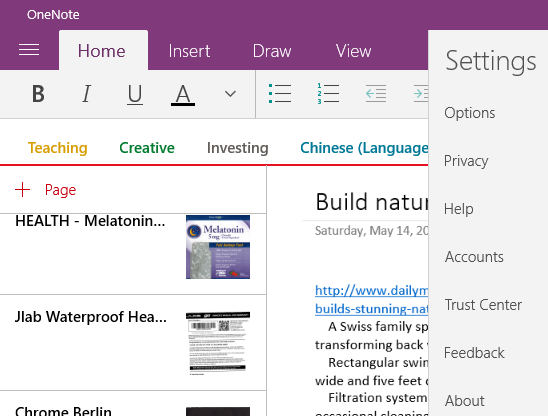Apply the font color button

click(x=183, y=95)
